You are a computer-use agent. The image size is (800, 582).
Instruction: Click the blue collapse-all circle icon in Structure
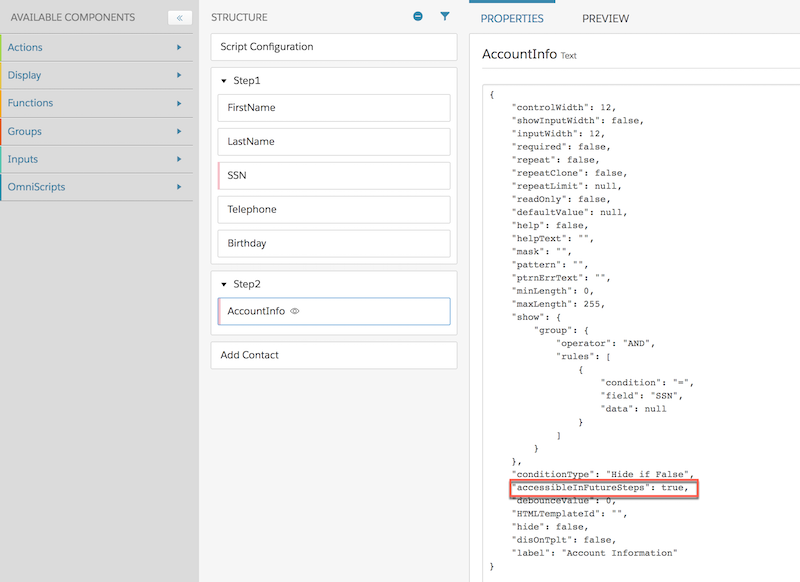pyautogui.click(x=418, y=16)
